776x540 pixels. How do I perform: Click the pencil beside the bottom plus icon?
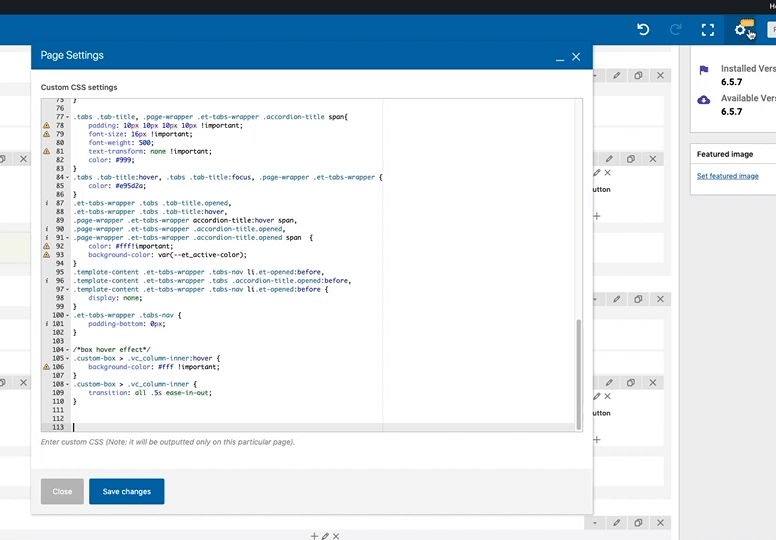[x=325, y=536]
